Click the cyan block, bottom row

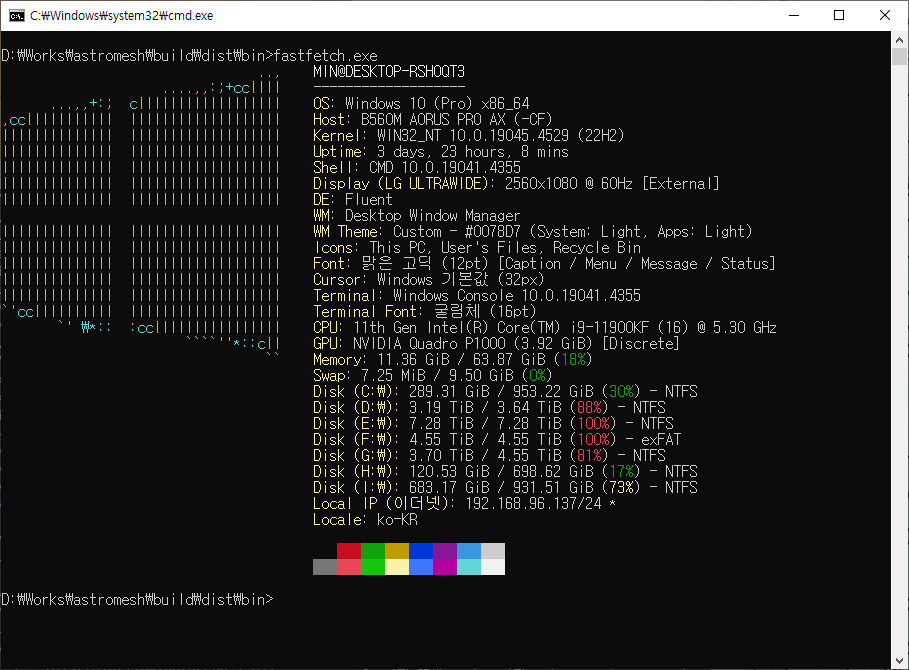click(x=469, y=567)
